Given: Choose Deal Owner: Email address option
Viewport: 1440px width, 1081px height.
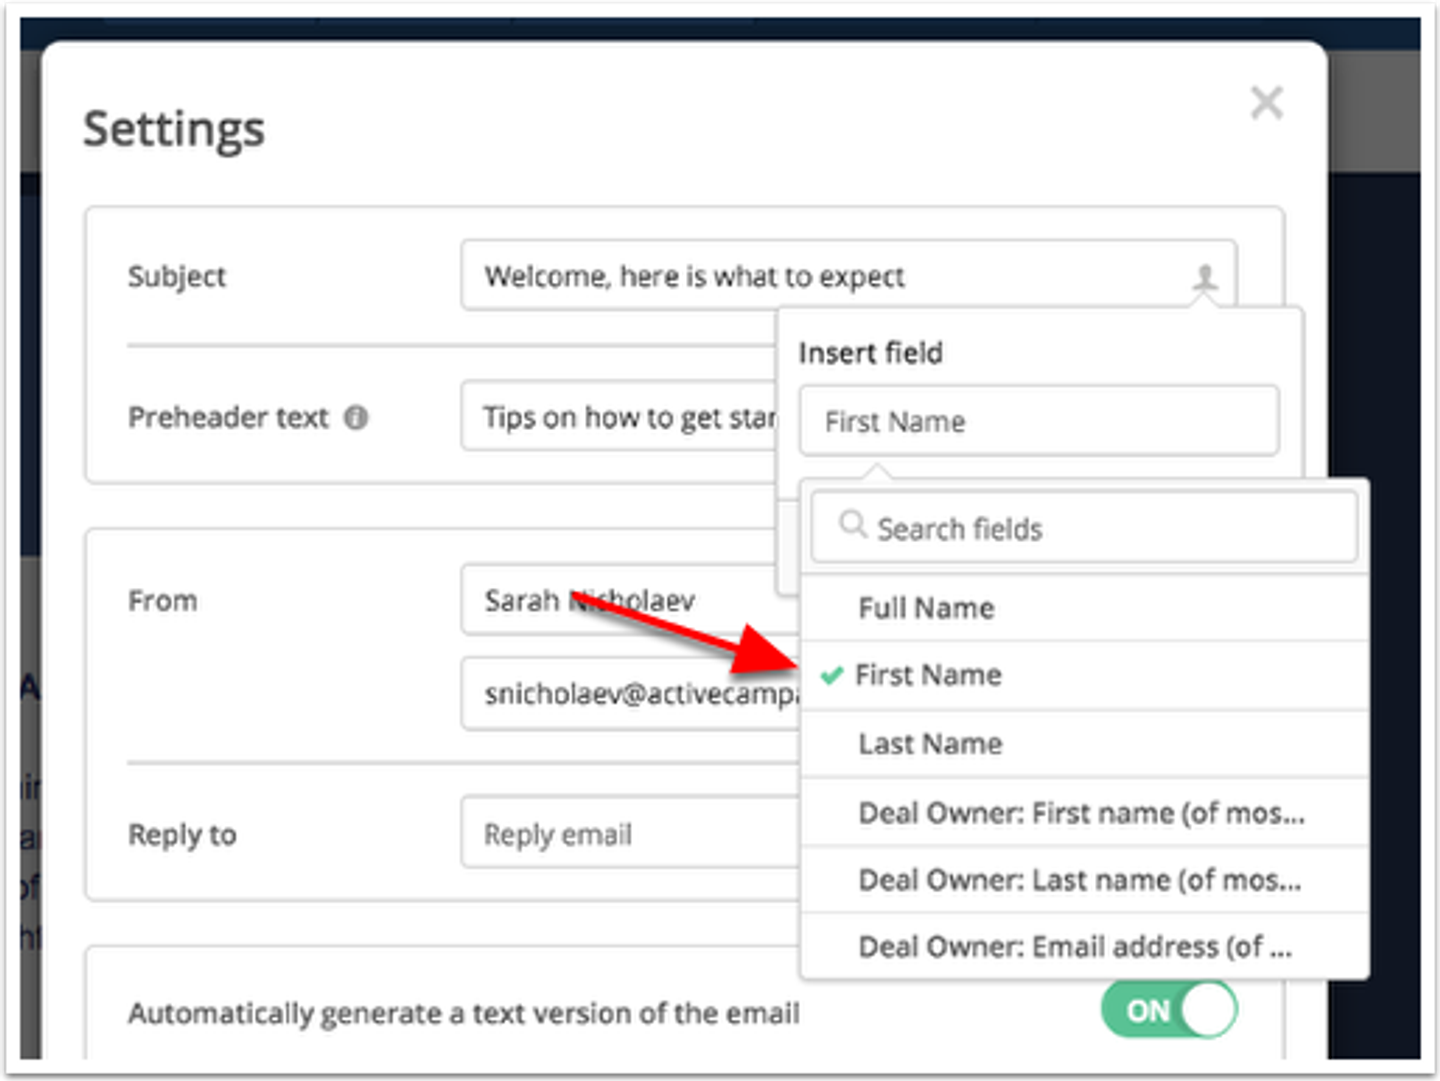Looking at the screenshot, I should (1073, 946).
